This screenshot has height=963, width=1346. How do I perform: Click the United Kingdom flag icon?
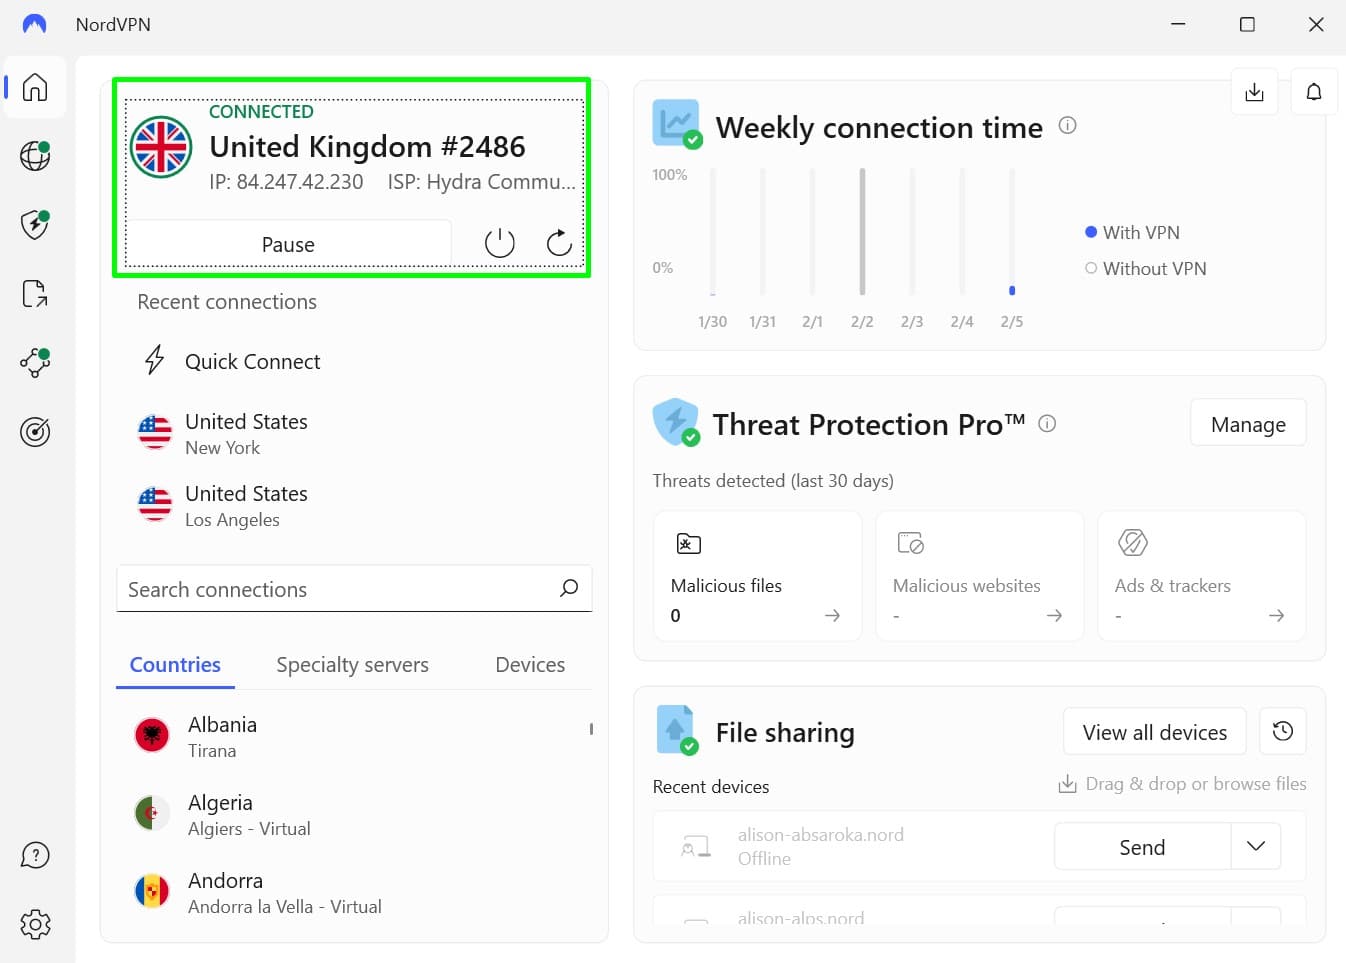(x=161, y=147)
